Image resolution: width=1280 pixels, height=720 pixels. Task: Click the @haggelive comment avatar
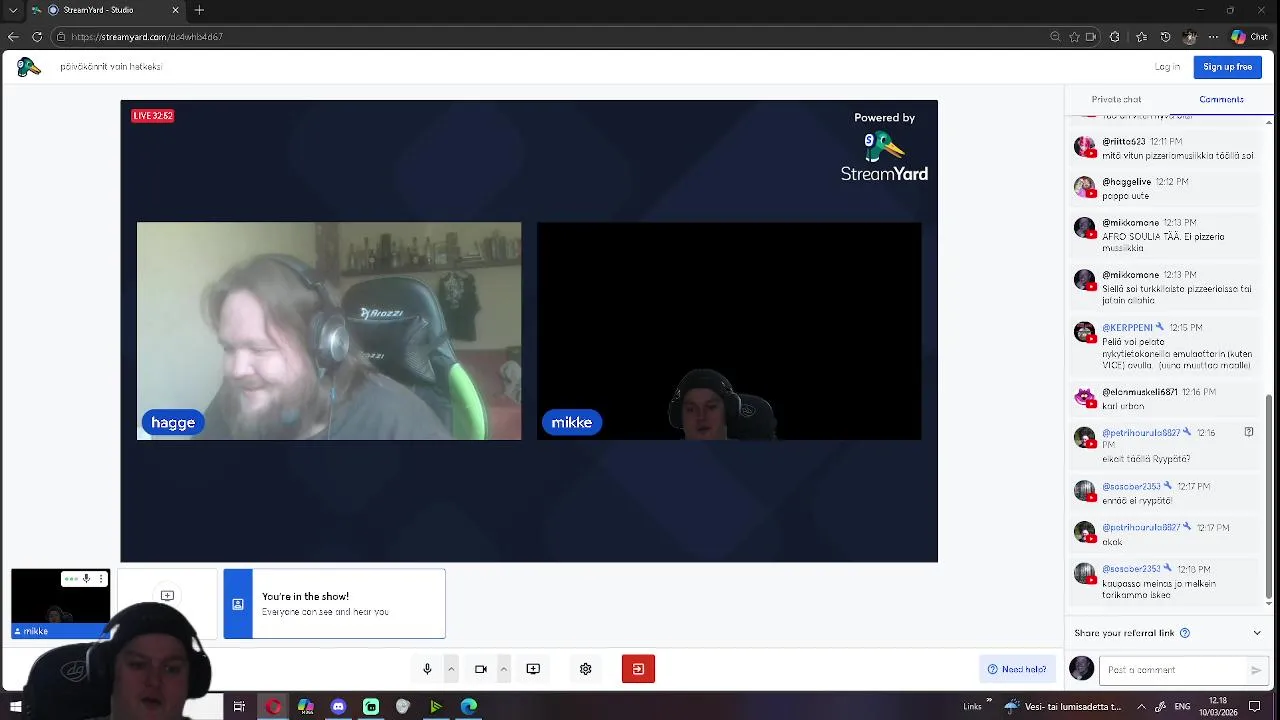coord(1084,187)
